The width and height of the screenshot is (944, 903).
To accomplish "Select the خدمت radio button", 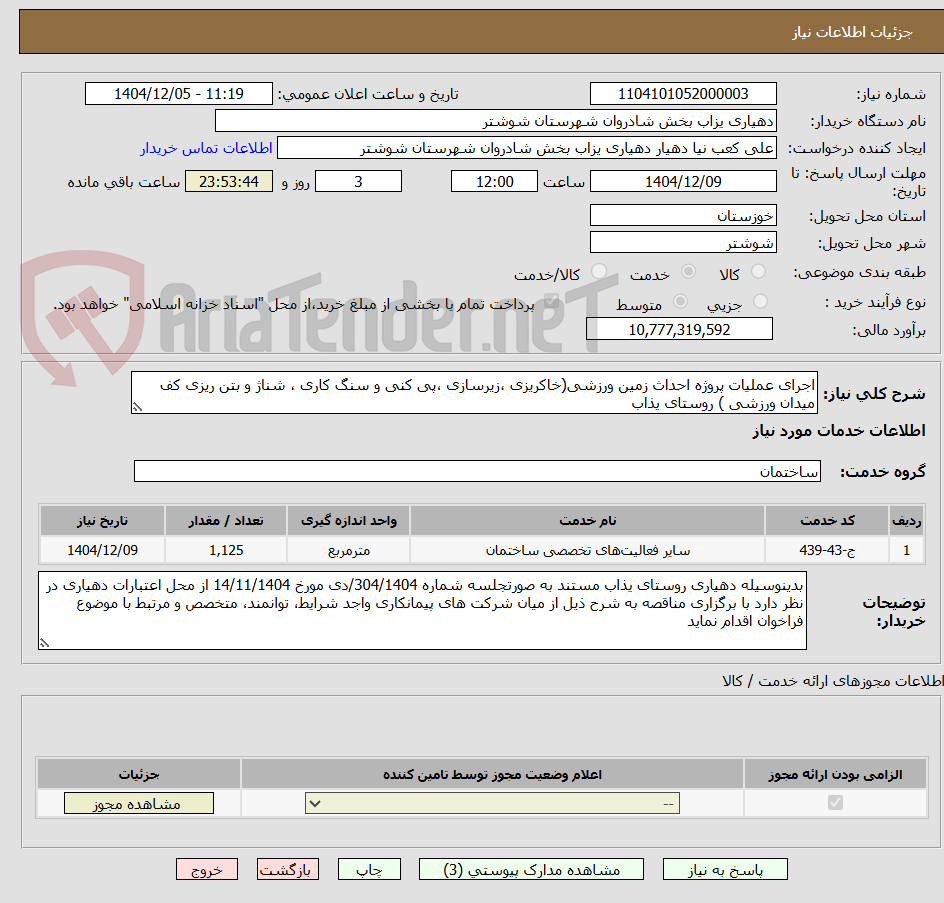I will tap(688, 272).
